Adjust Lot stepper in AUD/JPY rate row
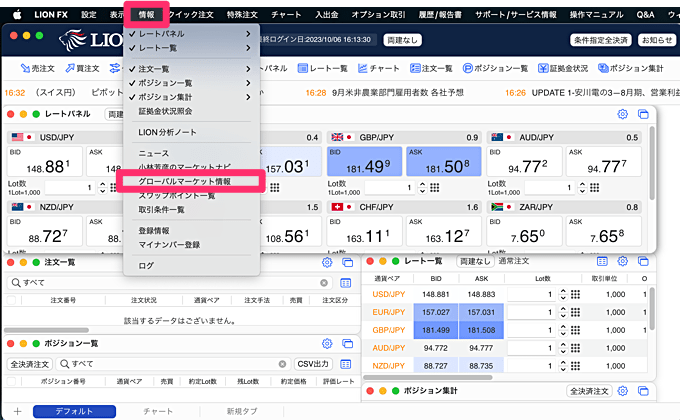Screen dimensions: 680x420 point(563,348)
